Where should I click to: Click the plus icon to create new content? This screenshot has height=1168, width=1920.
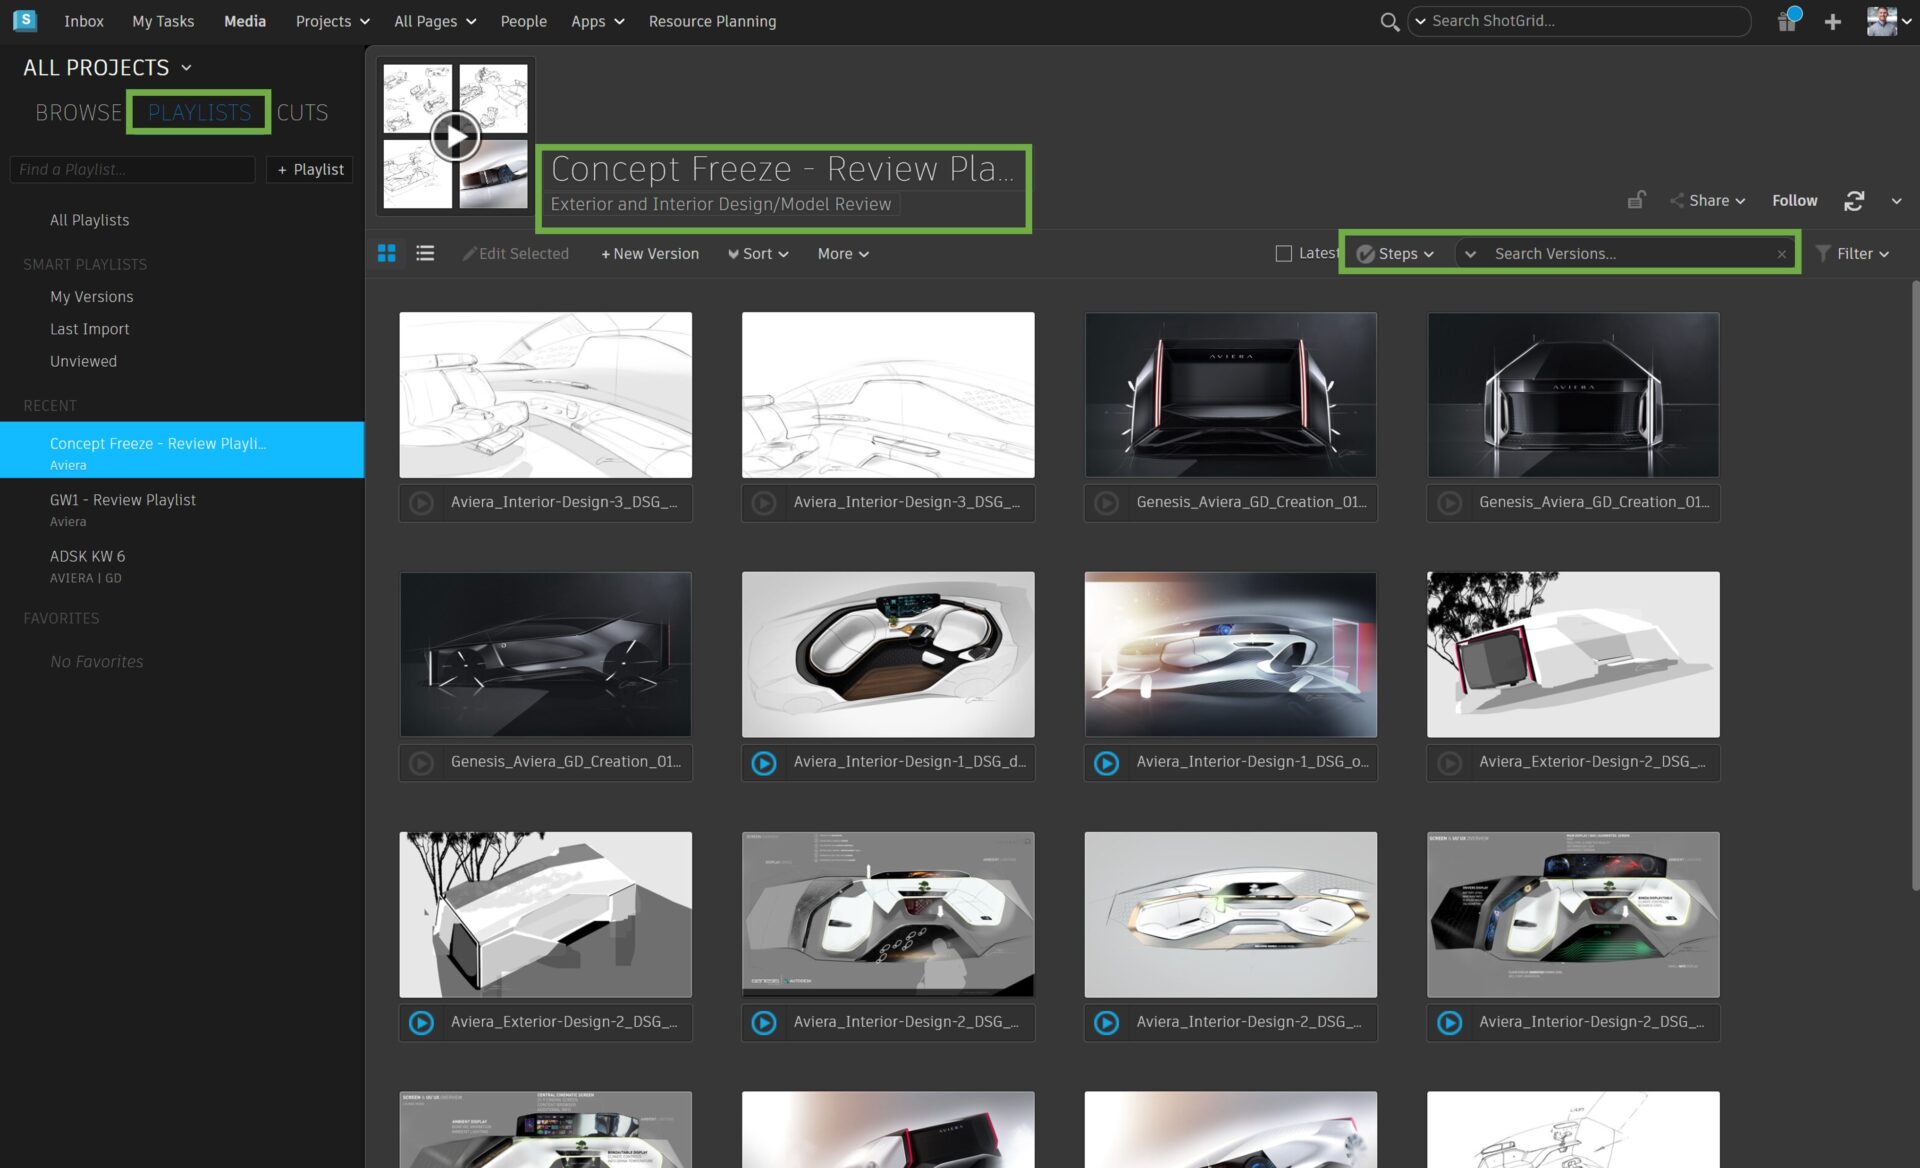click(1832, 21)
